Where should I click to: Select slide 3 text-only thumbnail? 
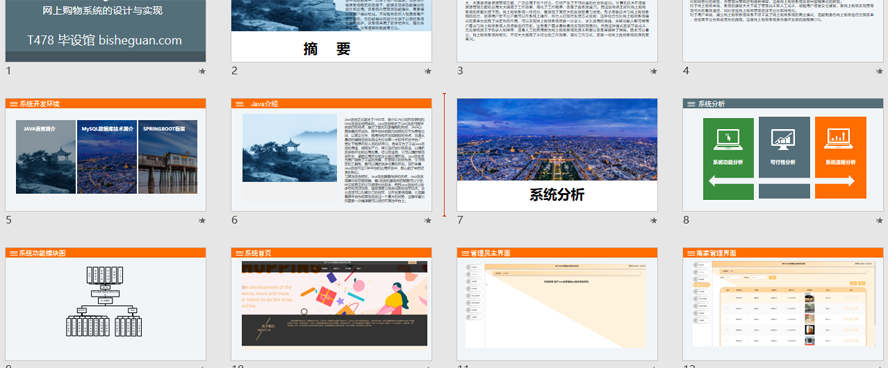(557, 31)
